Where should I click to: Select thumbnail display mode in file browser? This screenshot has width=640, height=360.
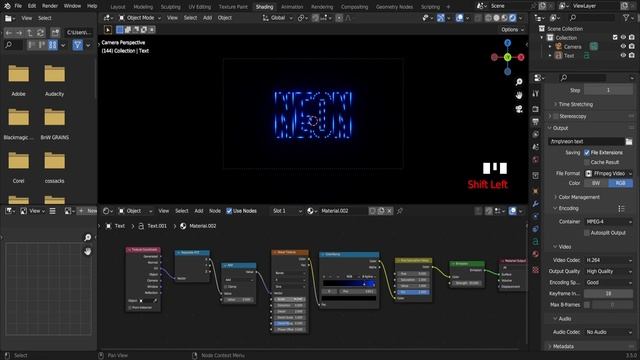click(53, 45)
